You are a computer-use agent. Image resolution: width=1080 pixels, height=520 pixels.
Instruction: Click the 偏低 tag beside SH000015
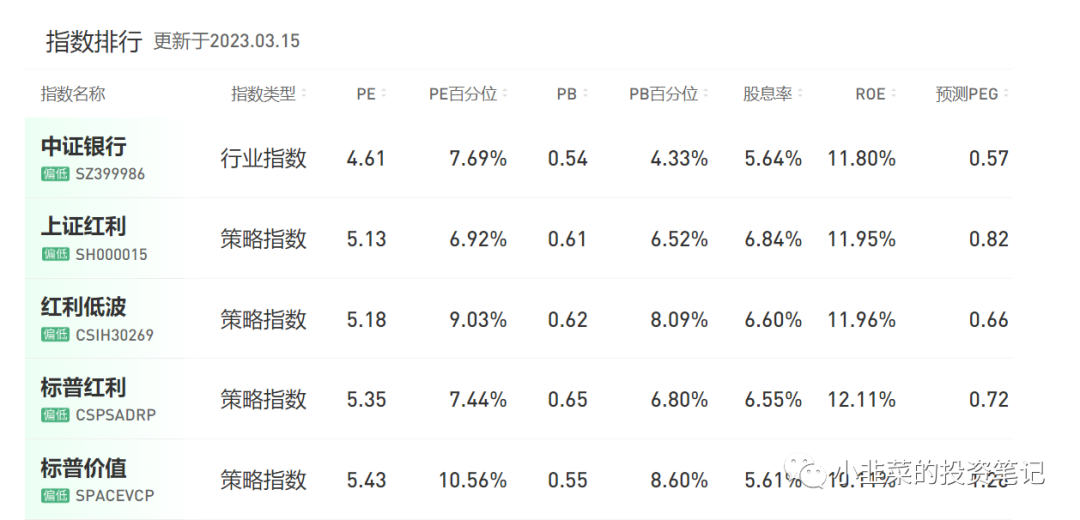coord(55,254)
